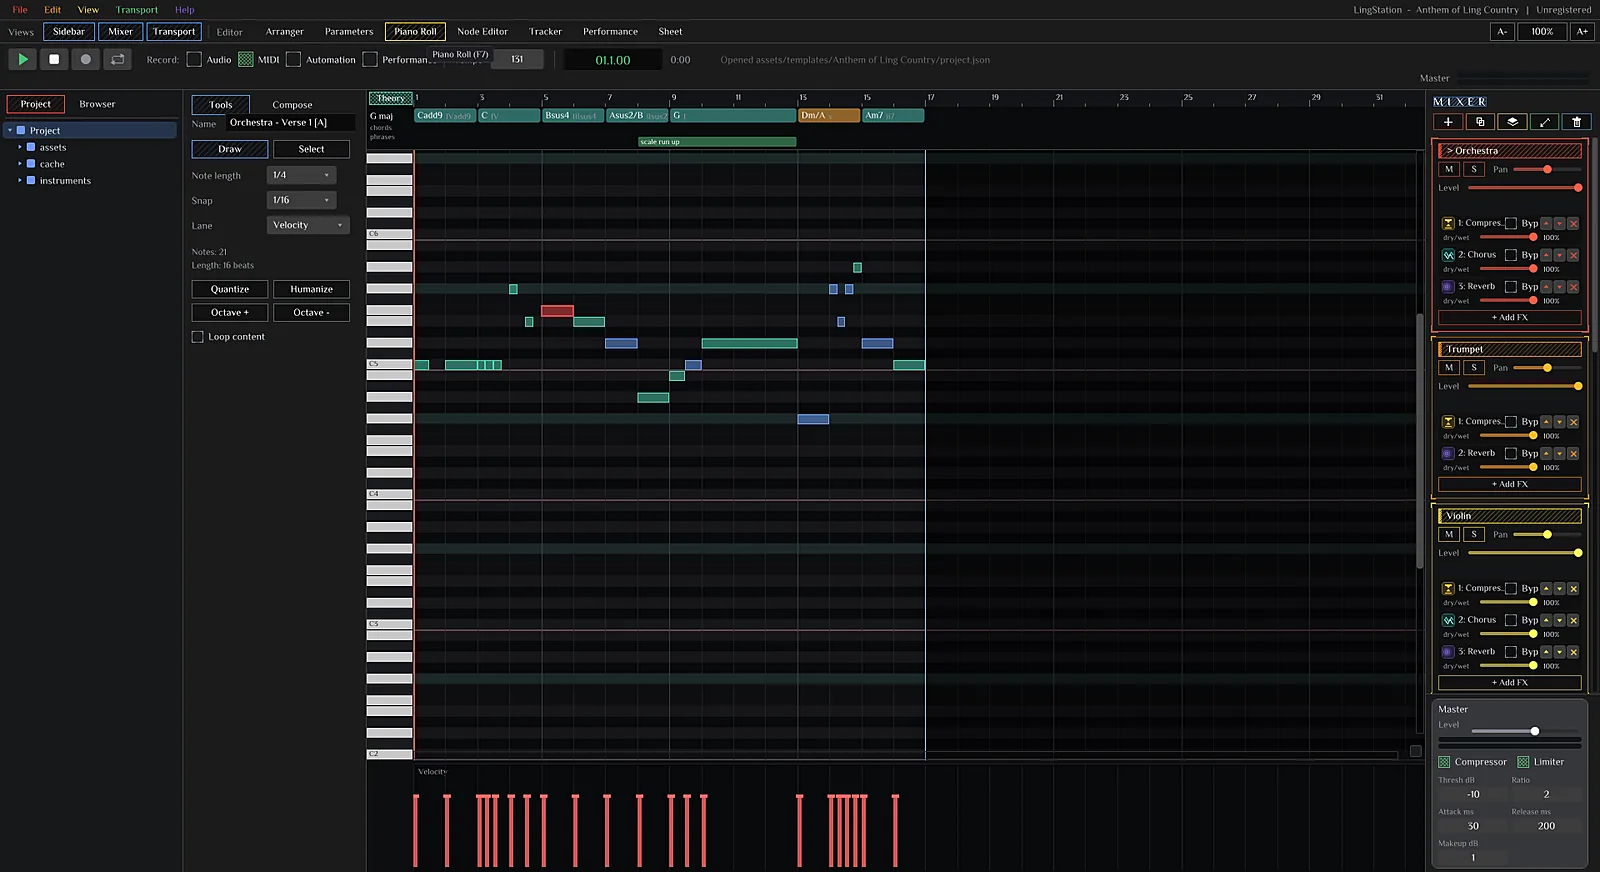Click the Octave + button

click(230, 313)
